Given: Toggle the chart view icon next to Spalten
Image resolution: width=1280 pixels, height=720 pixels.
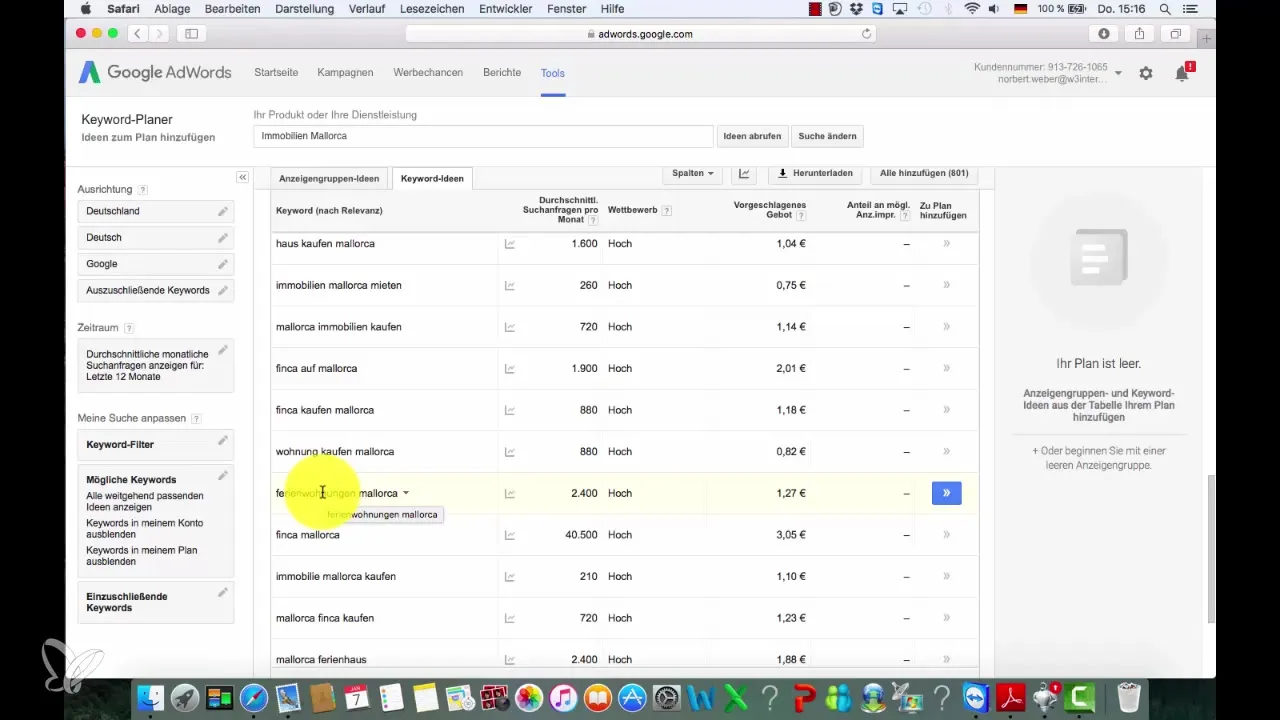Looking at the screenshot, I should click(744, 173).
